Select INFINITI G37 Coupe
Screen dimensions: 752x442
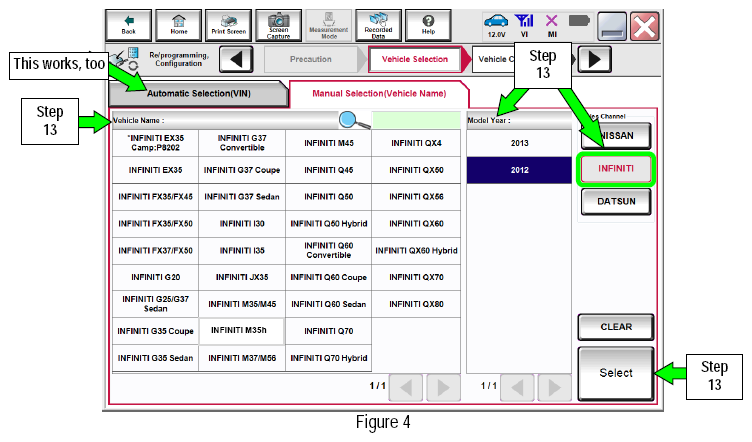(242, 170)
